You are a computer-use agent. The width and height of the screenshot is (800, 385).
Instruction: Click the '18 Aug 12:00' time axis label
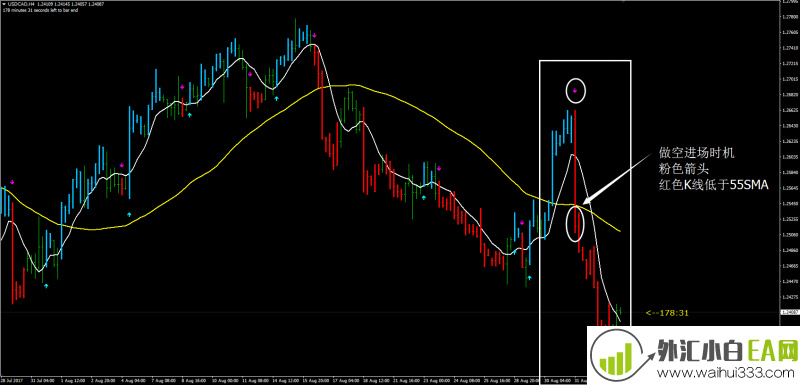pos(376,380)
